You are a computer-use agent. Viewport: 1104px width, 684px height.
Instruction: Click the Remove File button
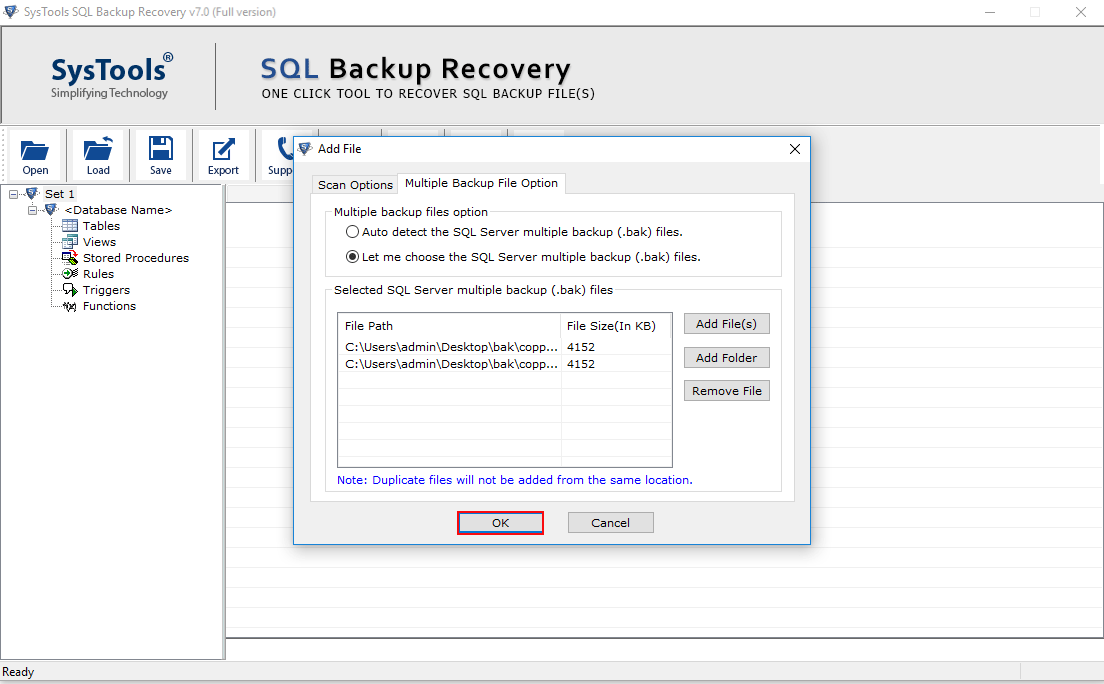click(x=727, y=391)
